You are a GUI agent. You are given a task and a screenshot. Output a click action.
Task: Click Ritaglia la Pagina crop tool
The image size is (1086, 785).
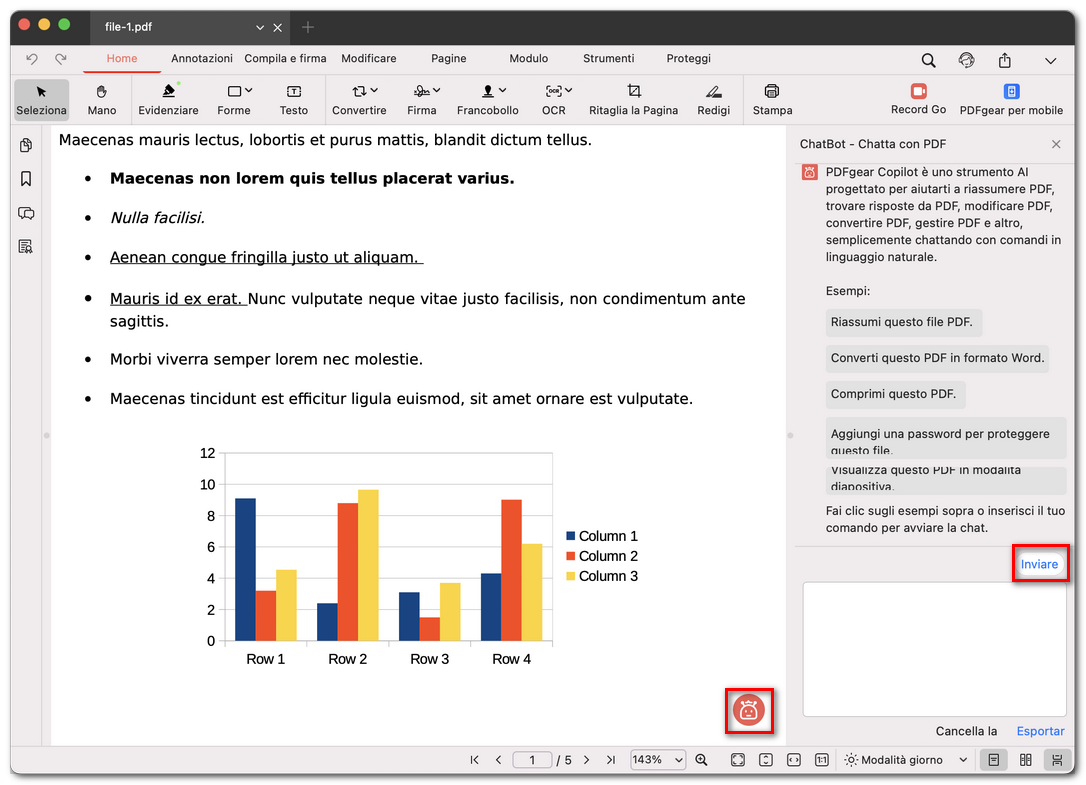633,99
